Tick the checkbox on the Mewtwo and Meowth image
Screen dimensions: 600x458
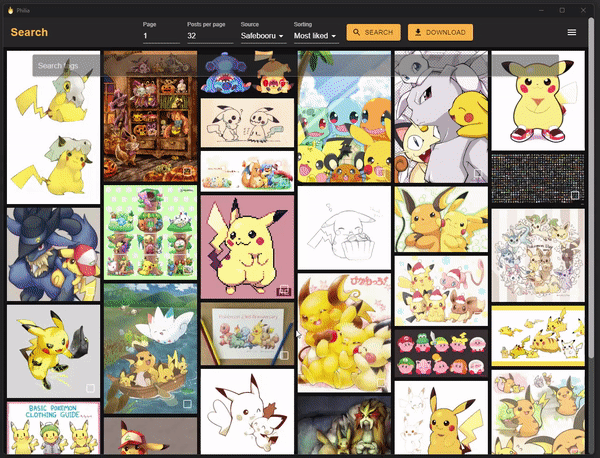pos(478,173)
